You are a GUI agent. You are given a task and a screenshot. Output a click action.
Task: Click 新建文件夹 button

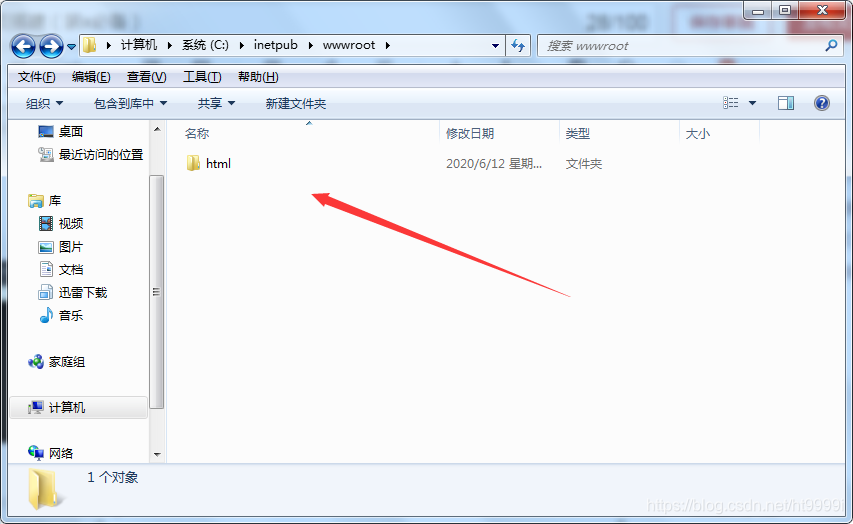(295, 103)
